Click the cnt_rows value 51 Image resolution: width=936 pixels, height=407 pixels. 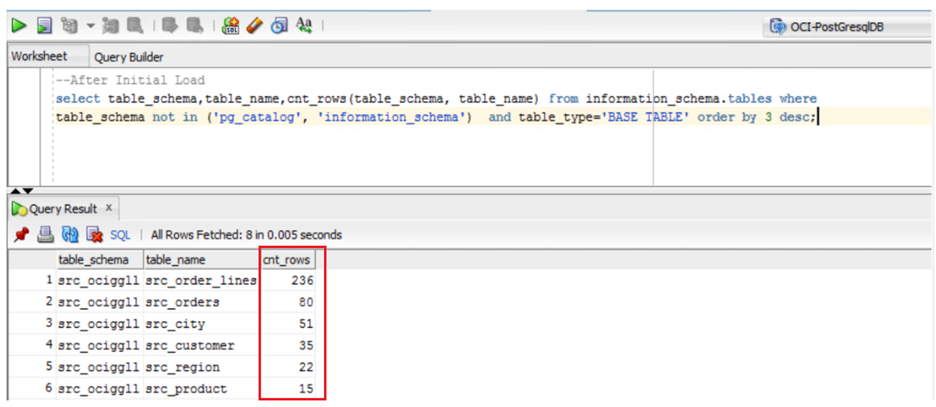[306, 324]
